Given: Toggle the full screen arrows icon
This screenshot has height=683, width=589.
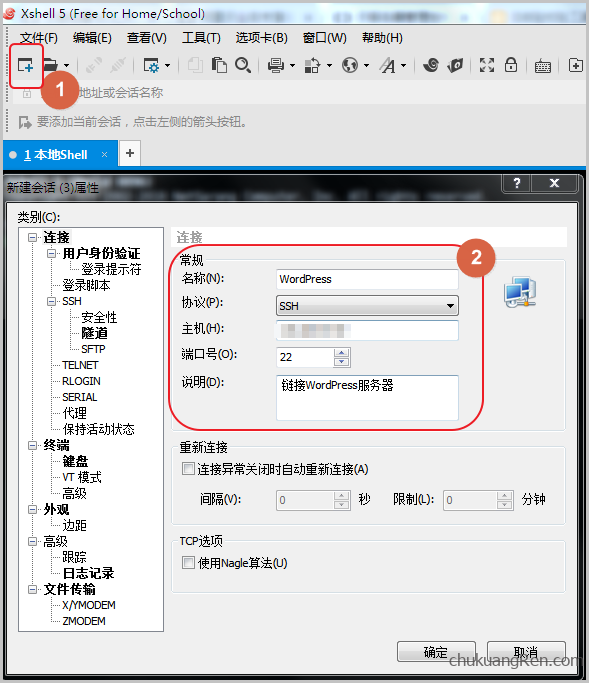Looking at the screenshot, I should [x=487, y=65].
